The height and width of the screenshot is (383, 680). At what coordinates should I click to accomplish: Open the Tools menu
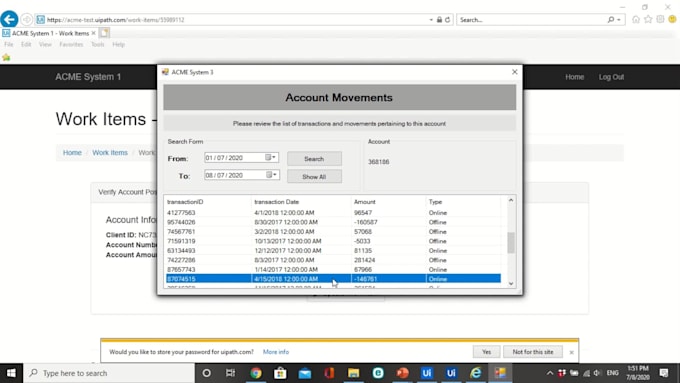pos(98,44)
